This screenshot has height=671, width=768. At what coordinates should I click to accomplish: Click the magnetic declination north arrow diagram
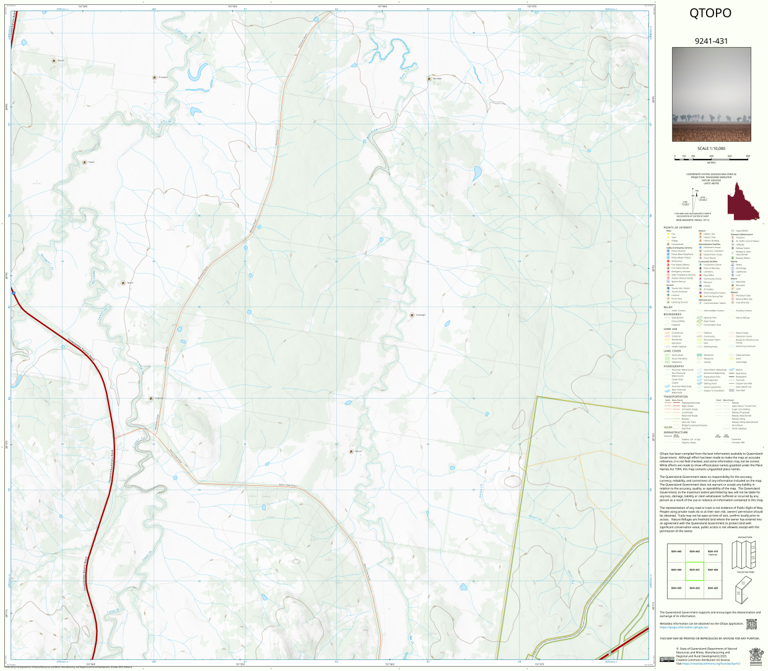(694, 200)
